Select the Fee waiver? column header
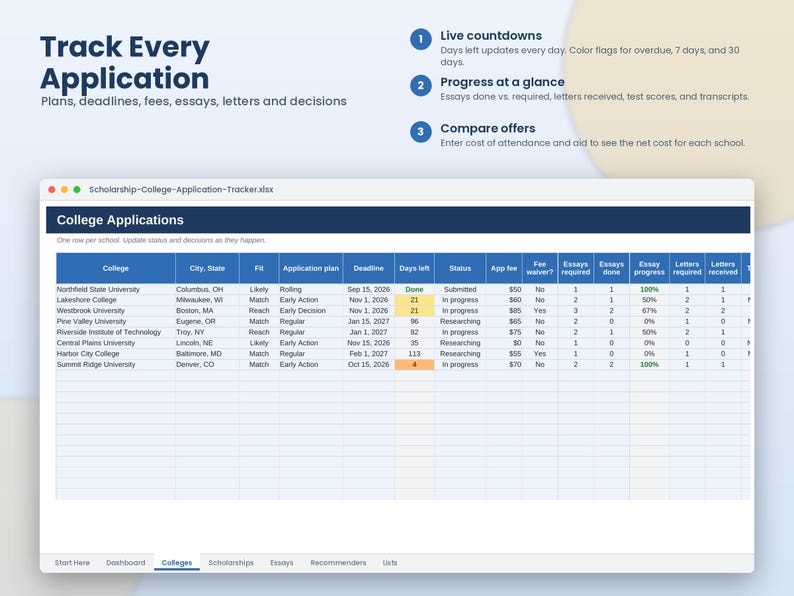The height and width of the screenshot is (596, 794). [540, 268]
